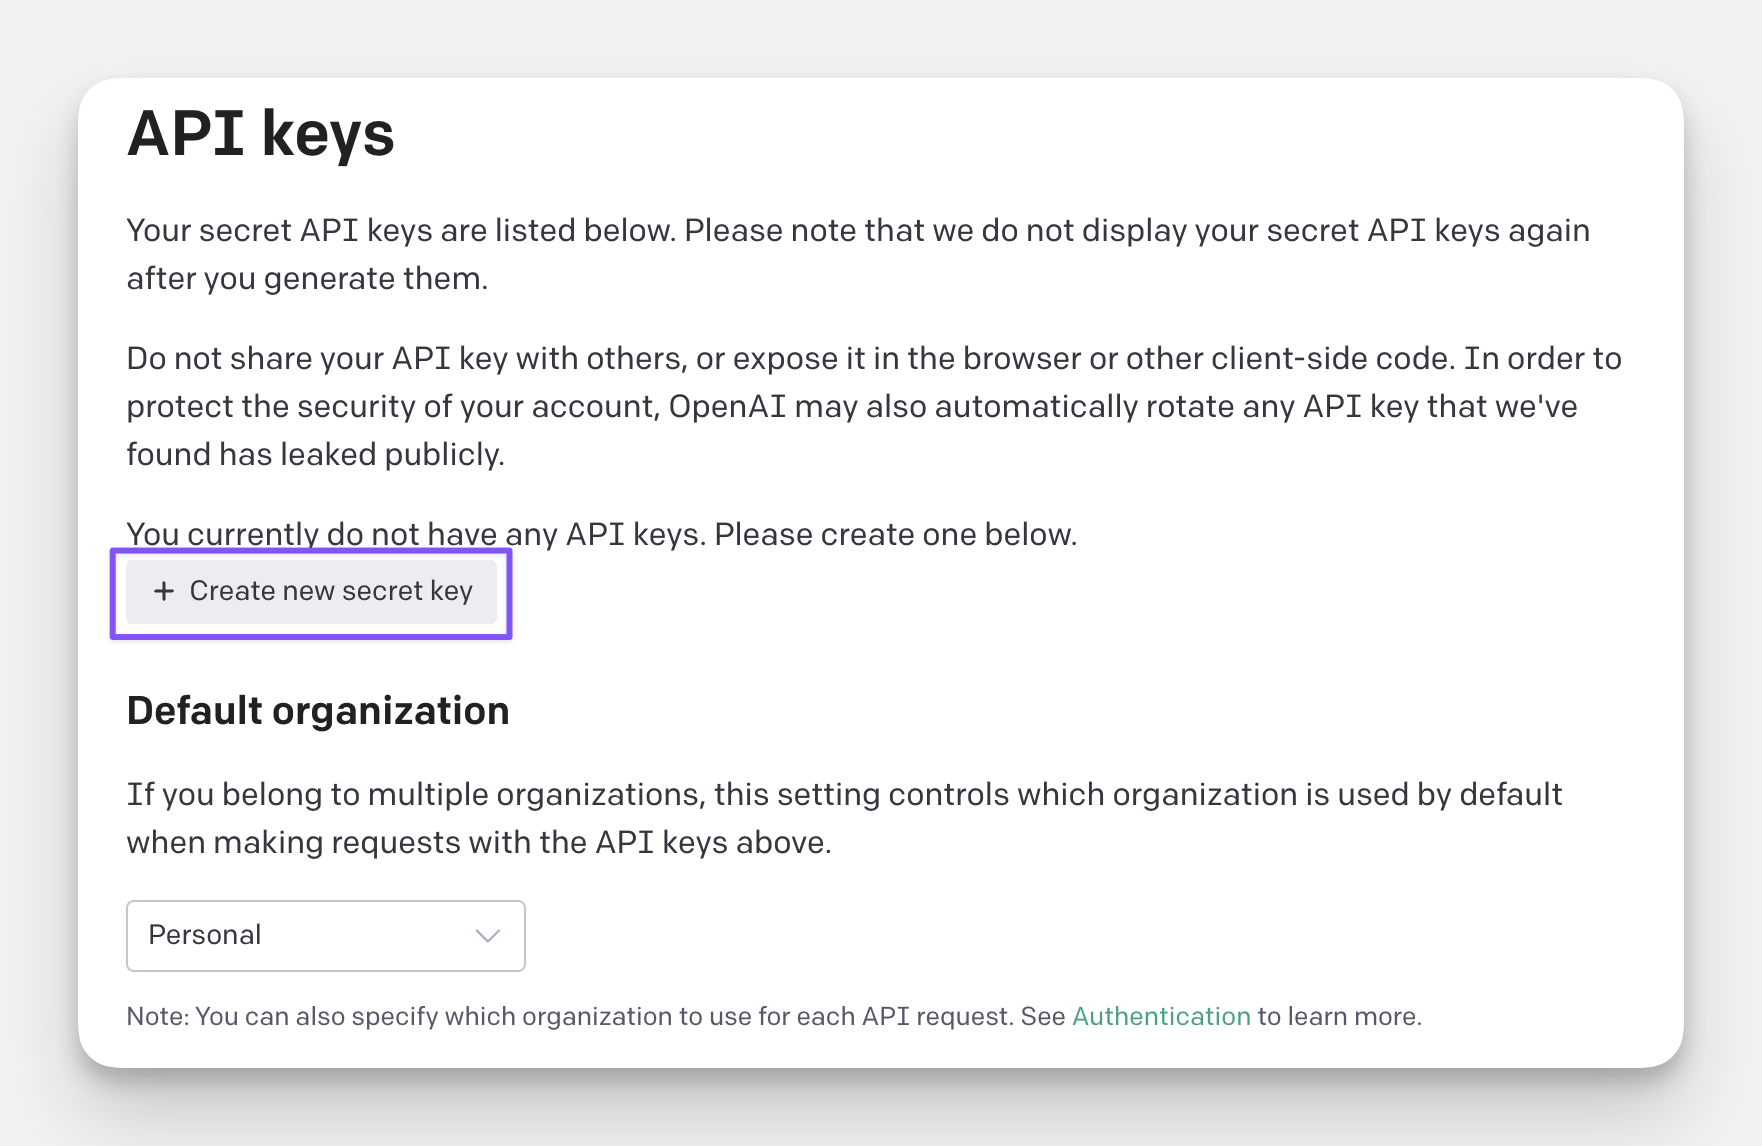The width and height of the screenshot is (1762, 1146).
Task: Click the "API keys" page heading
Action: (x=261, y=133)
